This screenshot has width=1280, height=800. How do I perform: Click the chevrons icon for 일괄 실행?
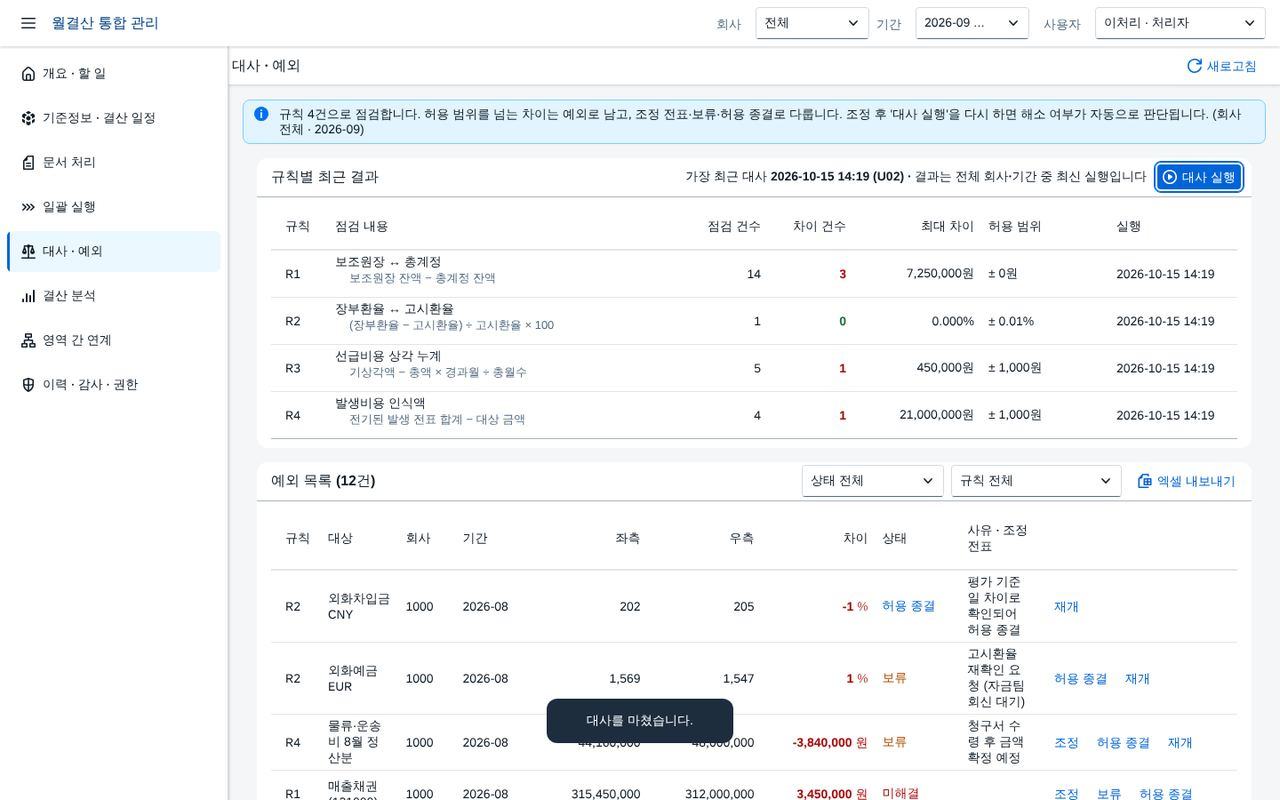pos(28,207)
